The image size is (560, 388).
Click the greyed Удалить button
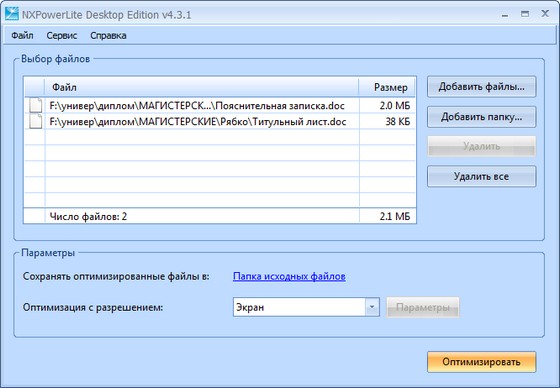coord(481,146)
